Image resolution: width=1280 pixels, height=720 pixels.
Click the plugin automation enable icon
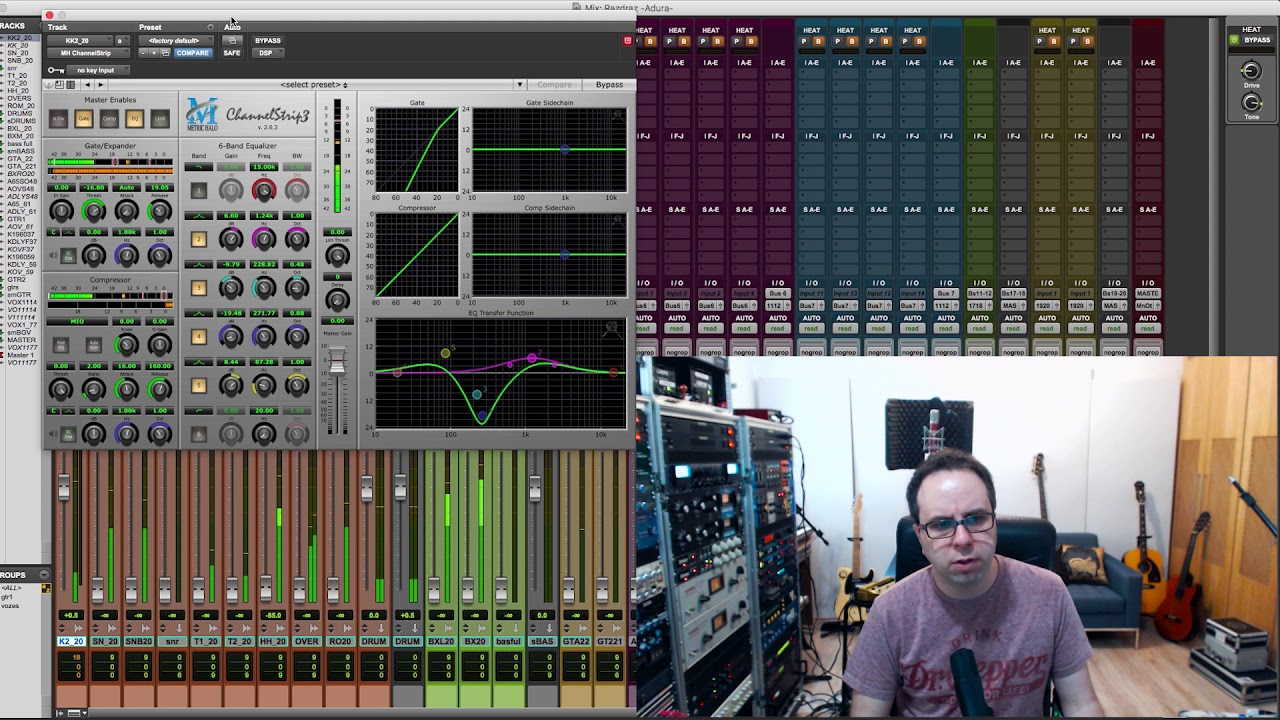coord(232,40)
